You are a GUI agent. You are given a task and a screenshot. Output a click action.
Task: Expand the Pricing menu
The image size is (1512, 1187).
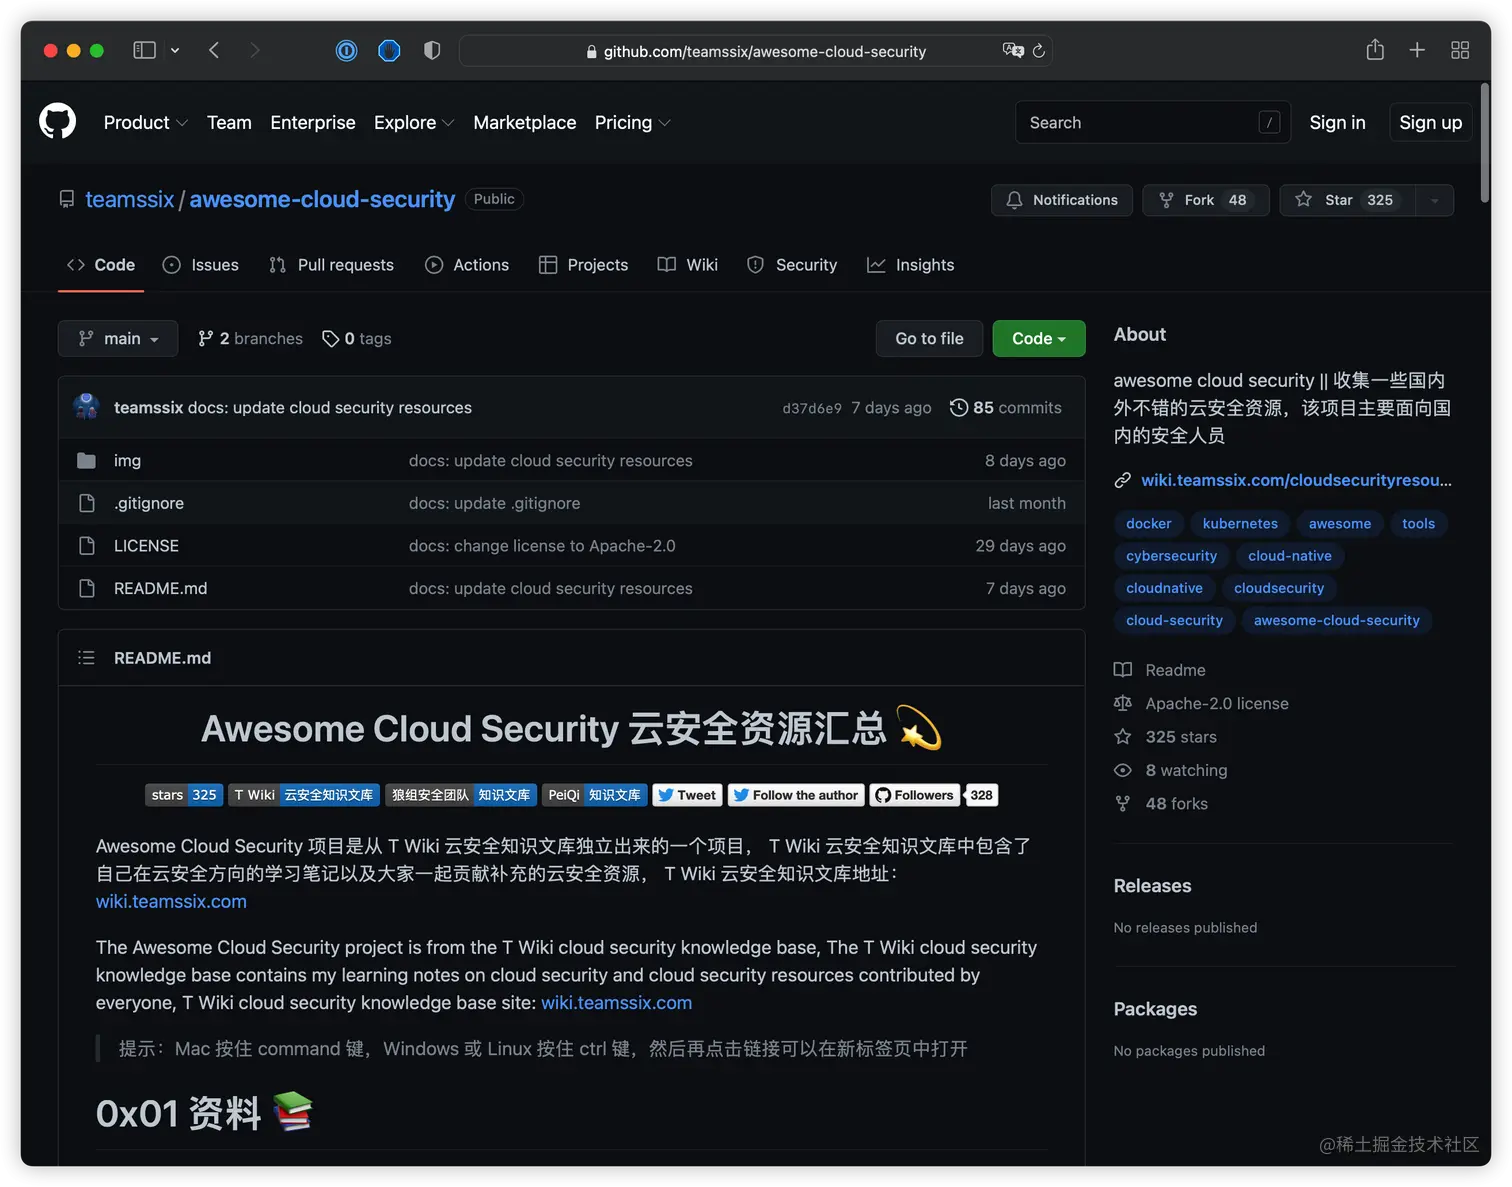coord(632,123)
